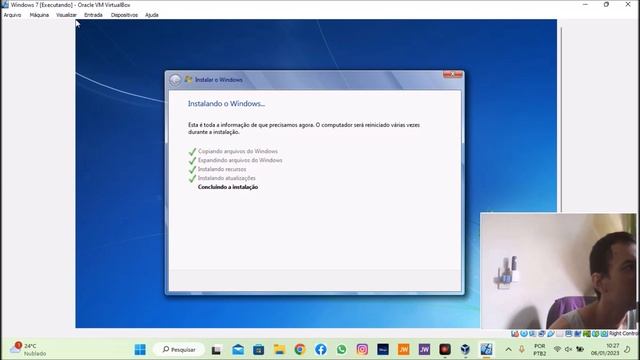Open Instagram from the taskbar
Screen dimensions: 640x360
point(362,350)
